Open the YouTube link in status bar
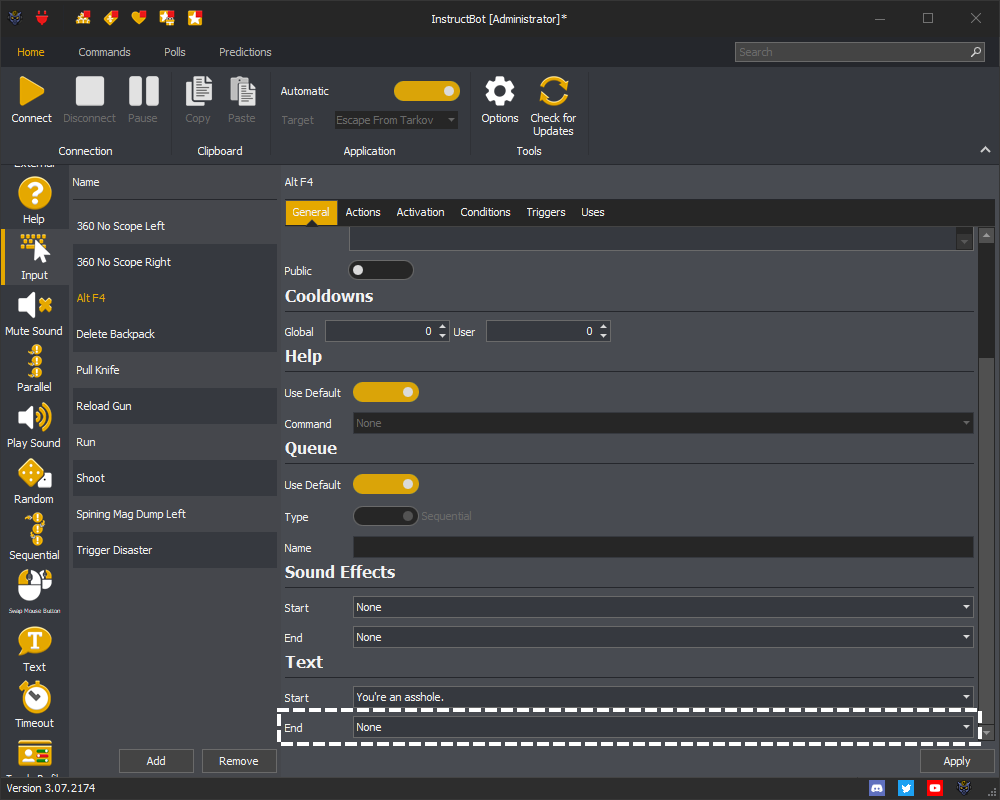This screenshot has width=1000, height=800. 935,788
